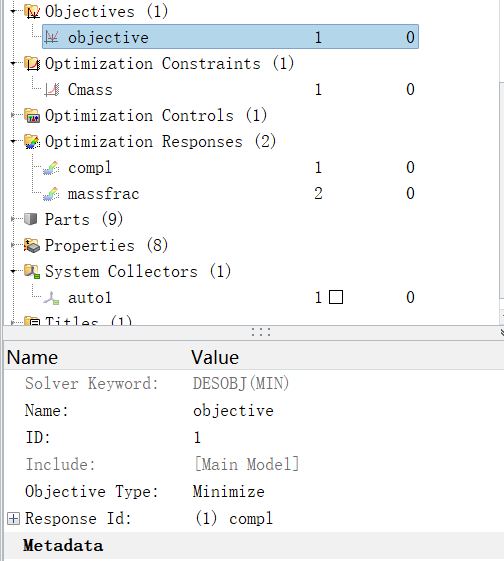504x561 pixels.
Task: Click the Value column header
Action: (215, 357)
